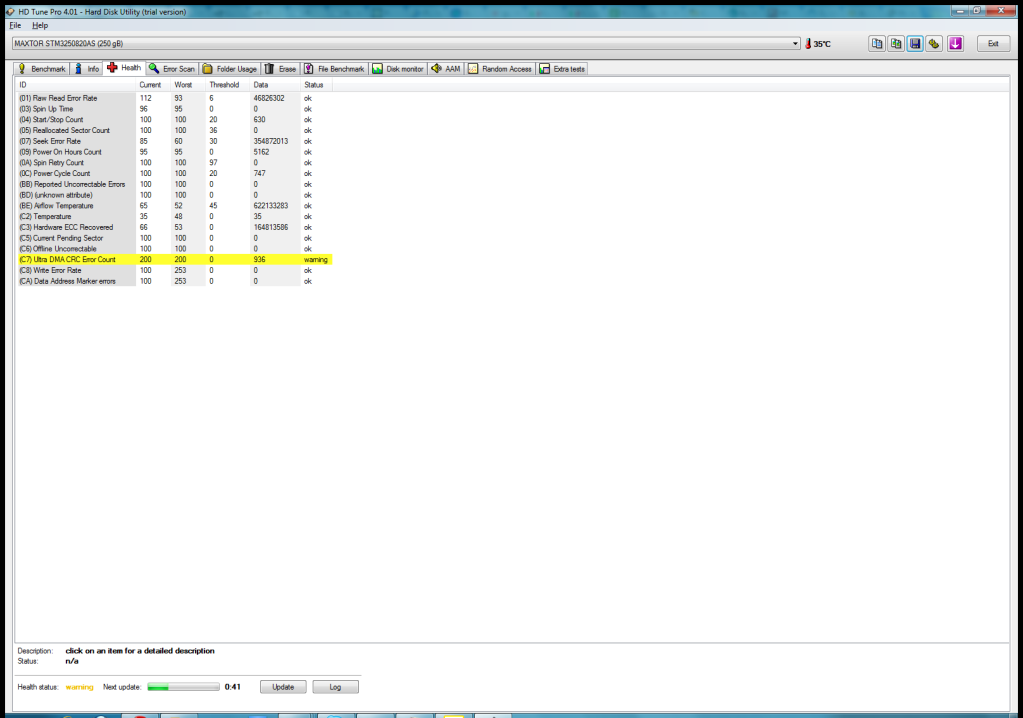The width and height of the screenshot is (1023, 718).
Task: Click the Exit button
Action: tap(993, 44)
